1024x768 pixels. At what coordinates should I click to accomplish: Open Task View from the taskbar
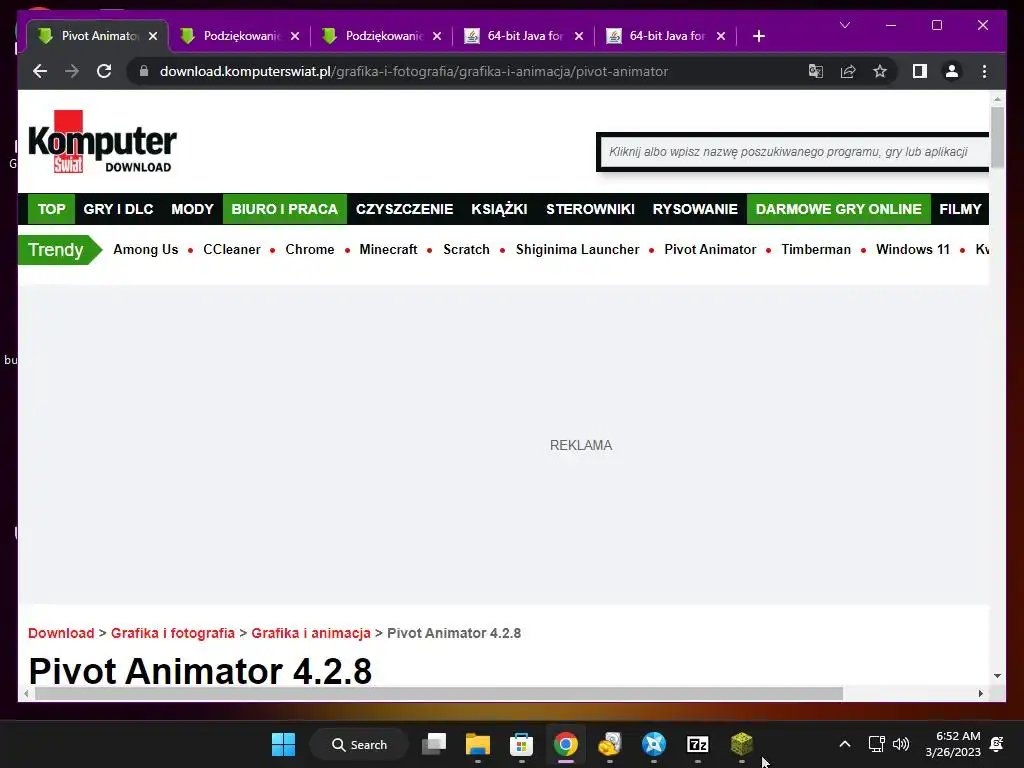point(434,744)
